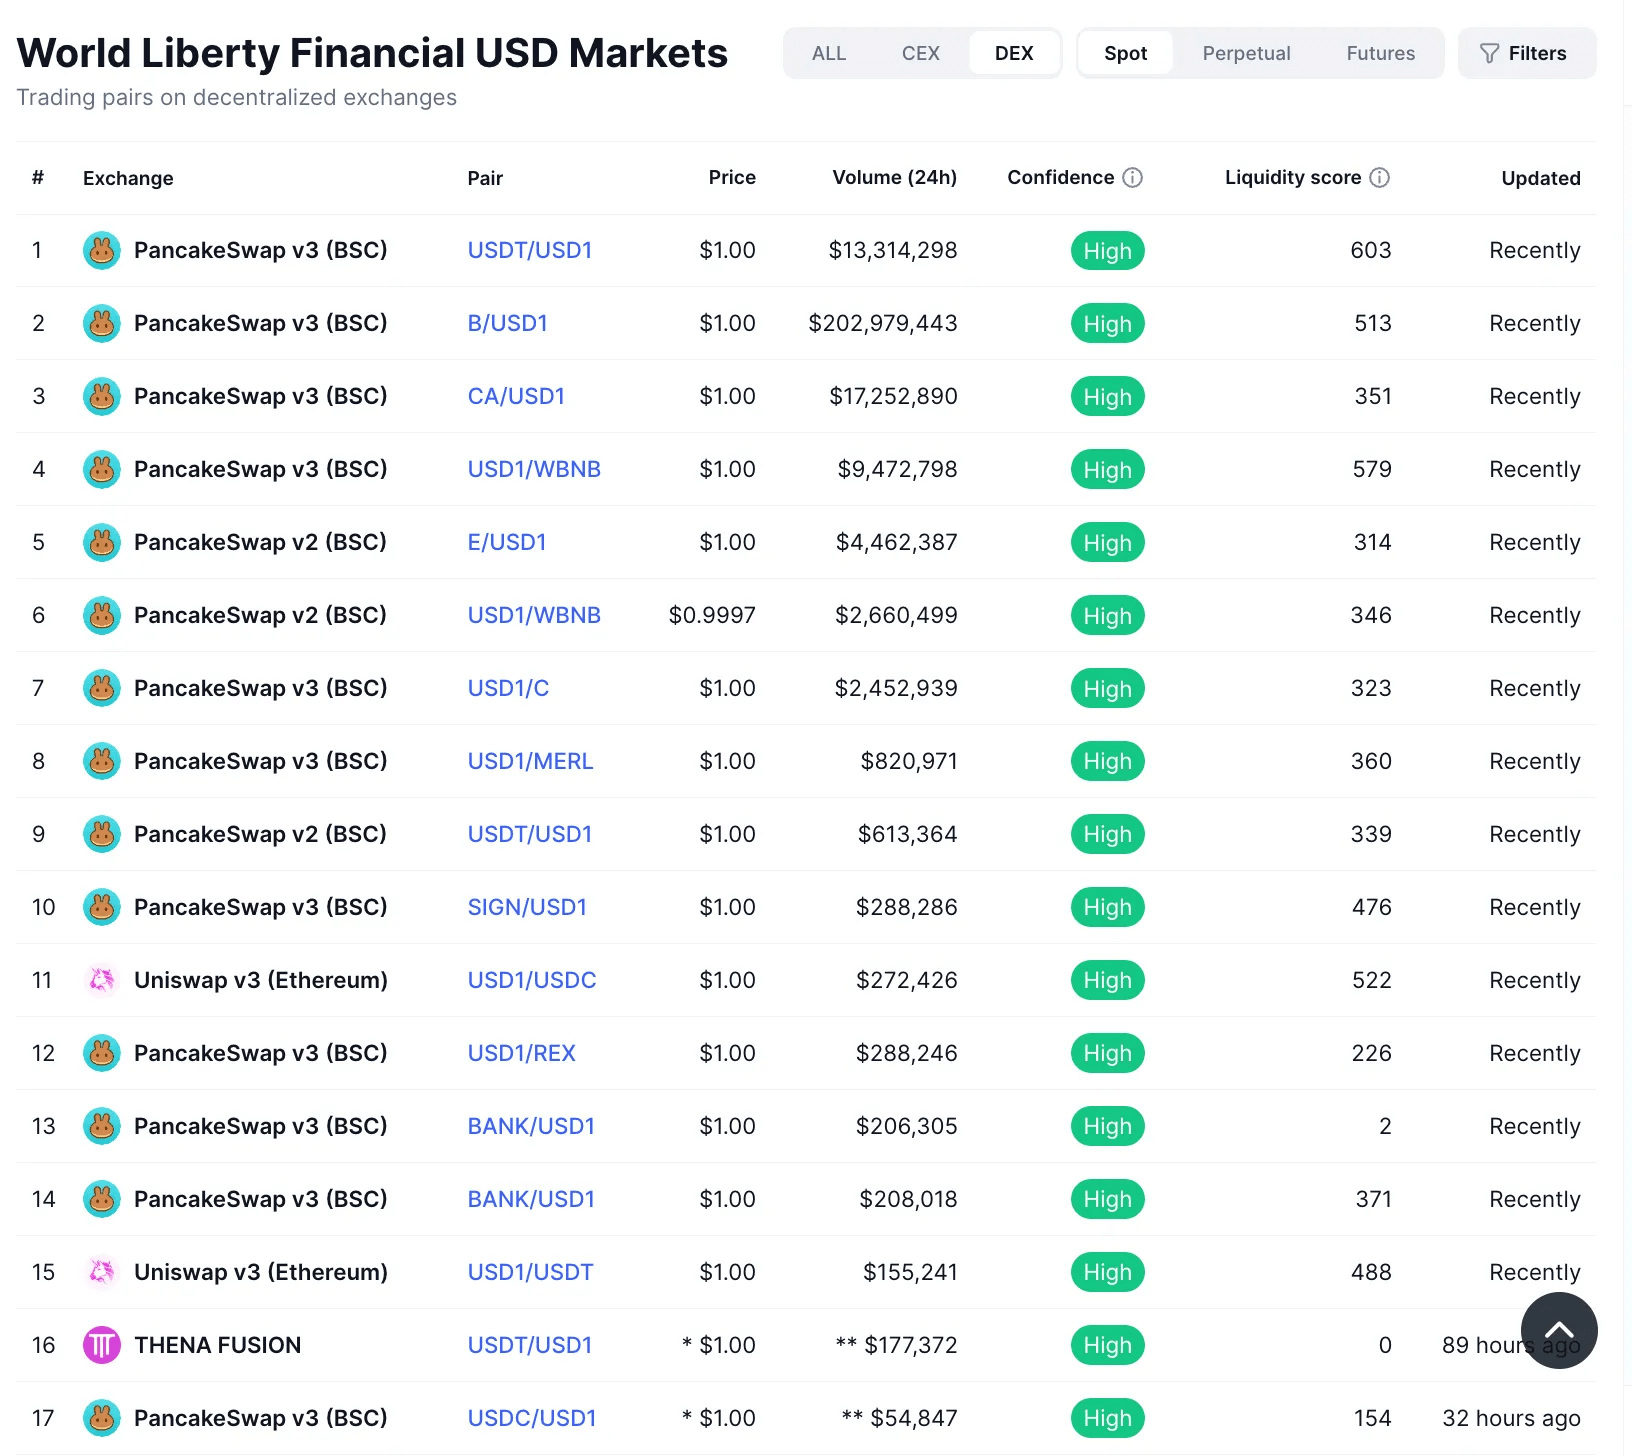Open the Liquidity score info tooltip
The width and height of the screenshot is (1632, 1456).
click(1381, 177)
